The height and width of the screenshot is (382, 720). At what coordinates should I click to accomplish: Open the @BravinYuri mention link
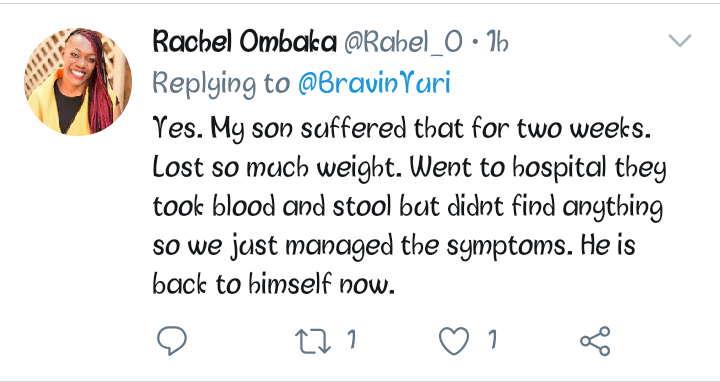tap(374, 84)
